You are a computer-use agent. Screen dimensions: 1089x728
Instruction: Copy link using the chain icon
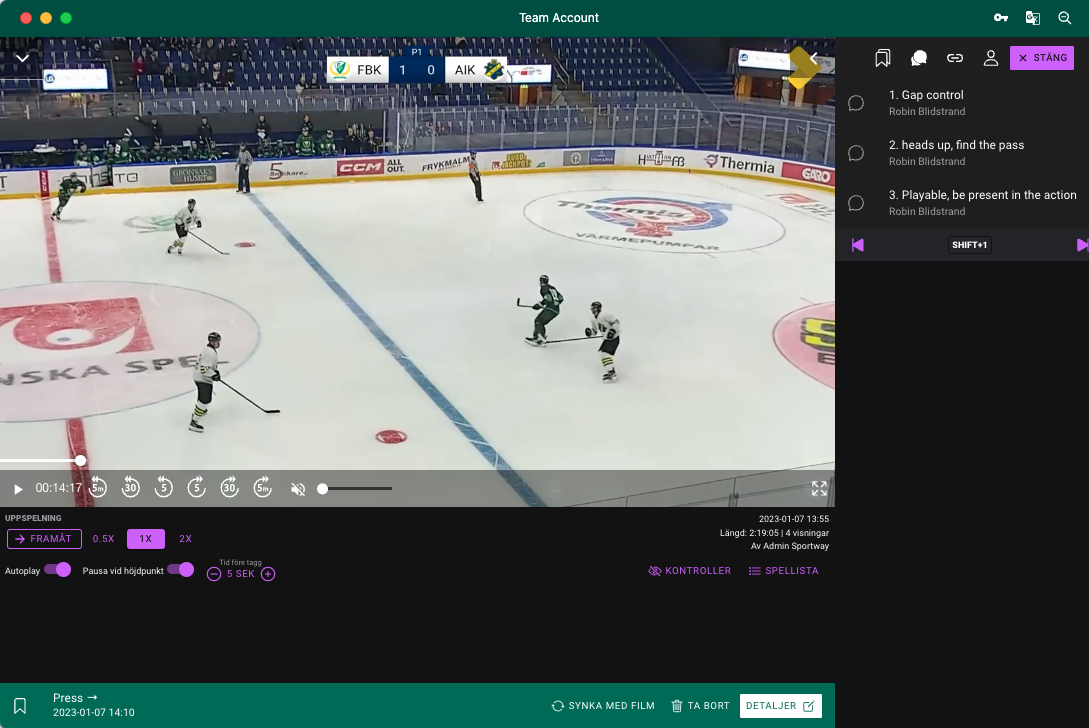[955, 58]
